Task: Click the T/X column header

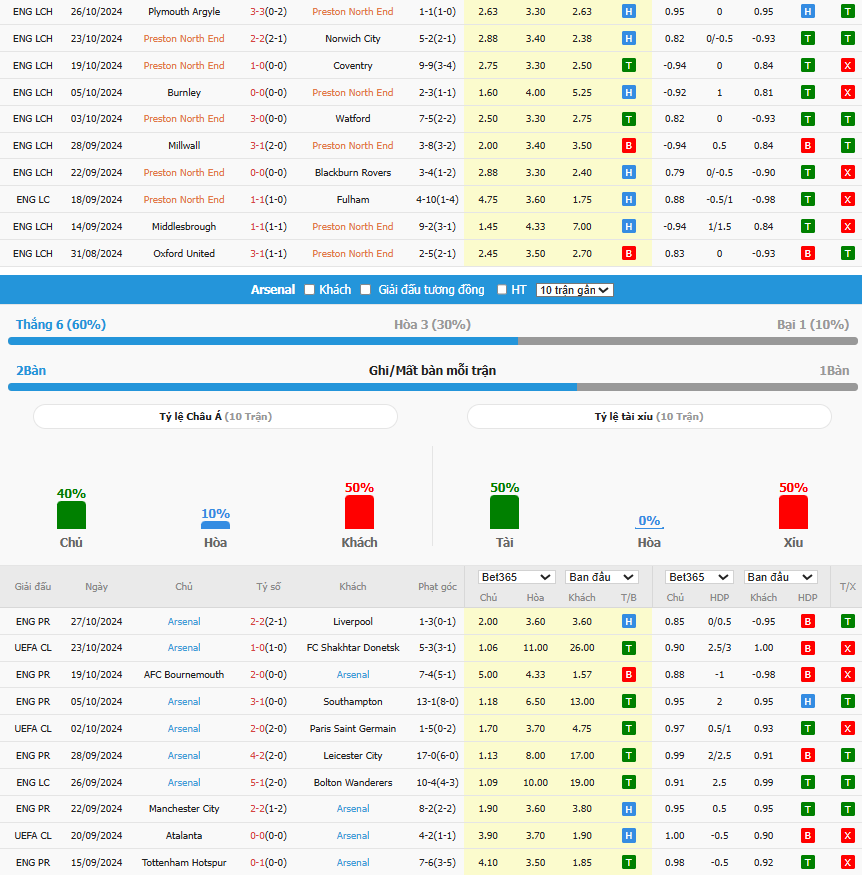Action: (847, 586)
